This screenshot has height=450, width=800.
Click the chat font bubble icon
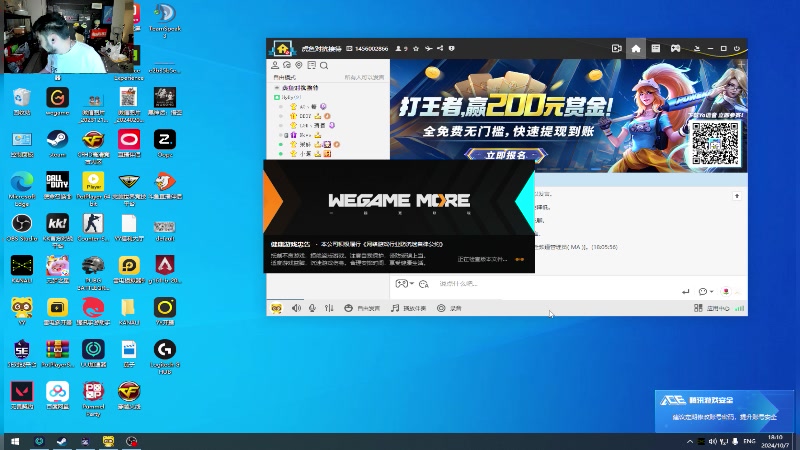(423, 284)
